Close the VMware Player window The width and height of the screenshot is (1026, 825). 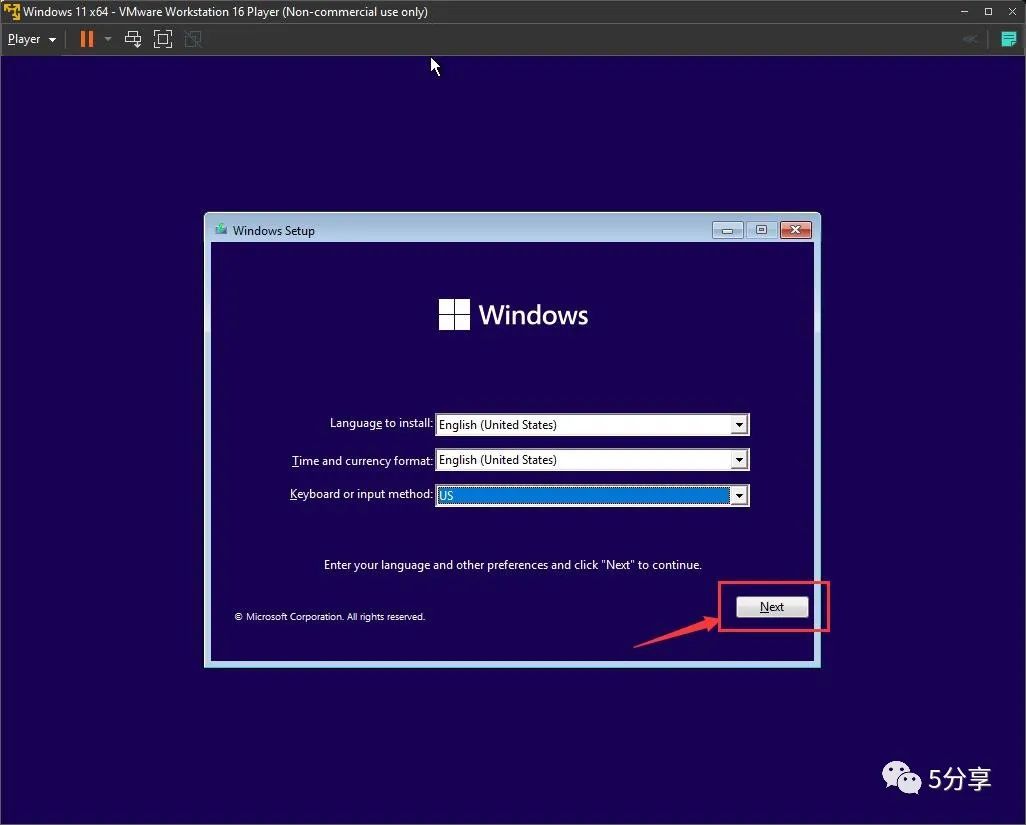point(1012,12)
